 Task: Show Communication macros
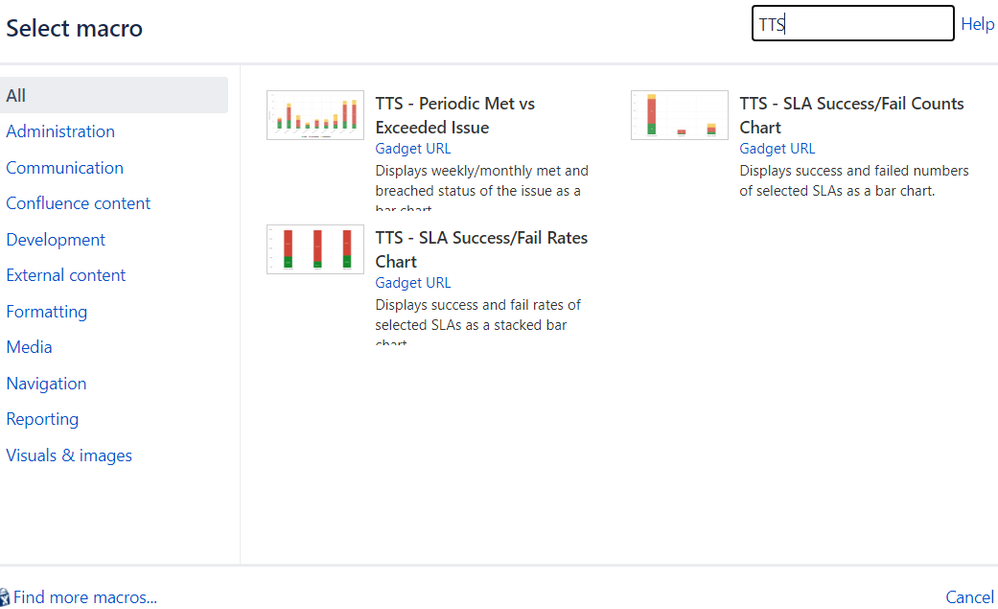point(65,168)
